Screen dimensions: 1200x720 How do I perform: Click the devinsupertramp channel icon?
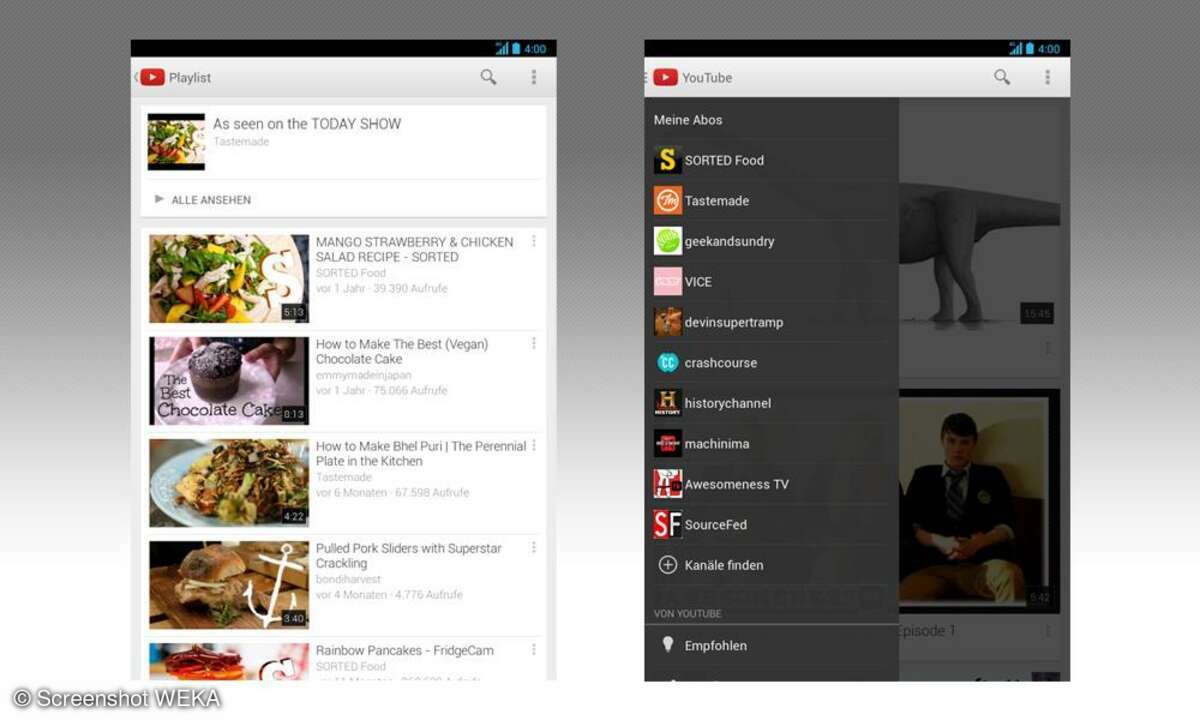668,322
